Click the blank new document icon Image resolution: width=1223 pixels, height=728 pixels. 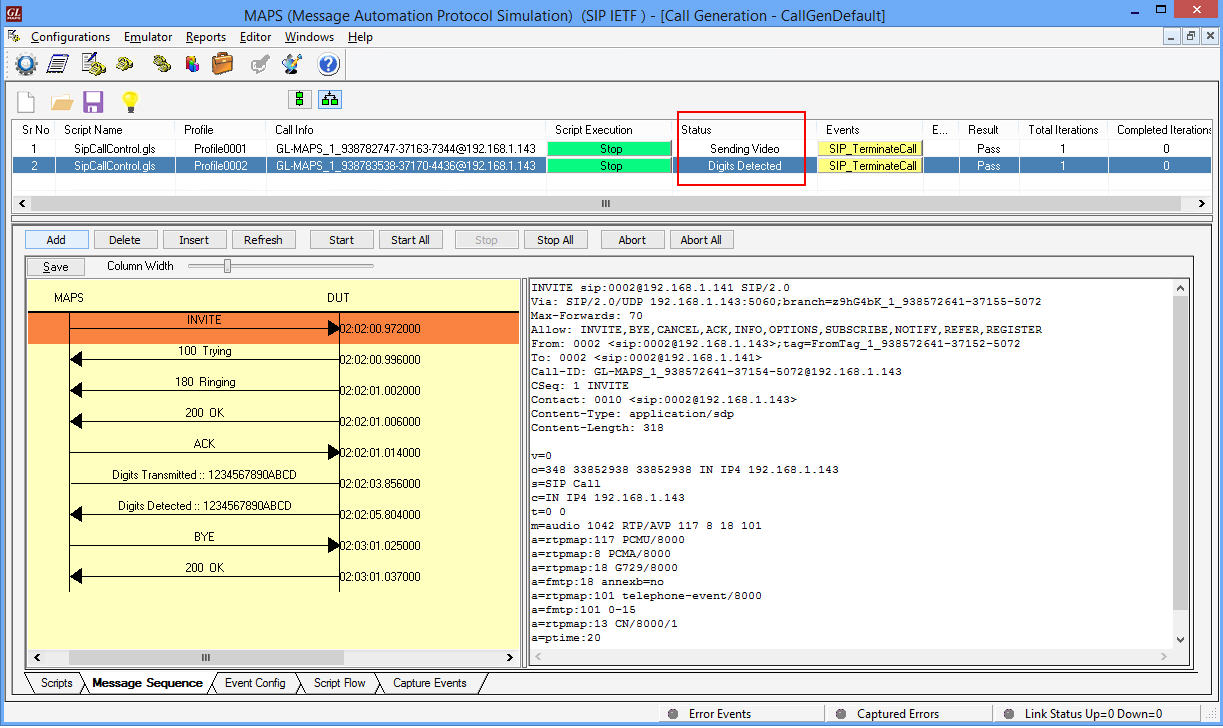(x=26, y=101)
